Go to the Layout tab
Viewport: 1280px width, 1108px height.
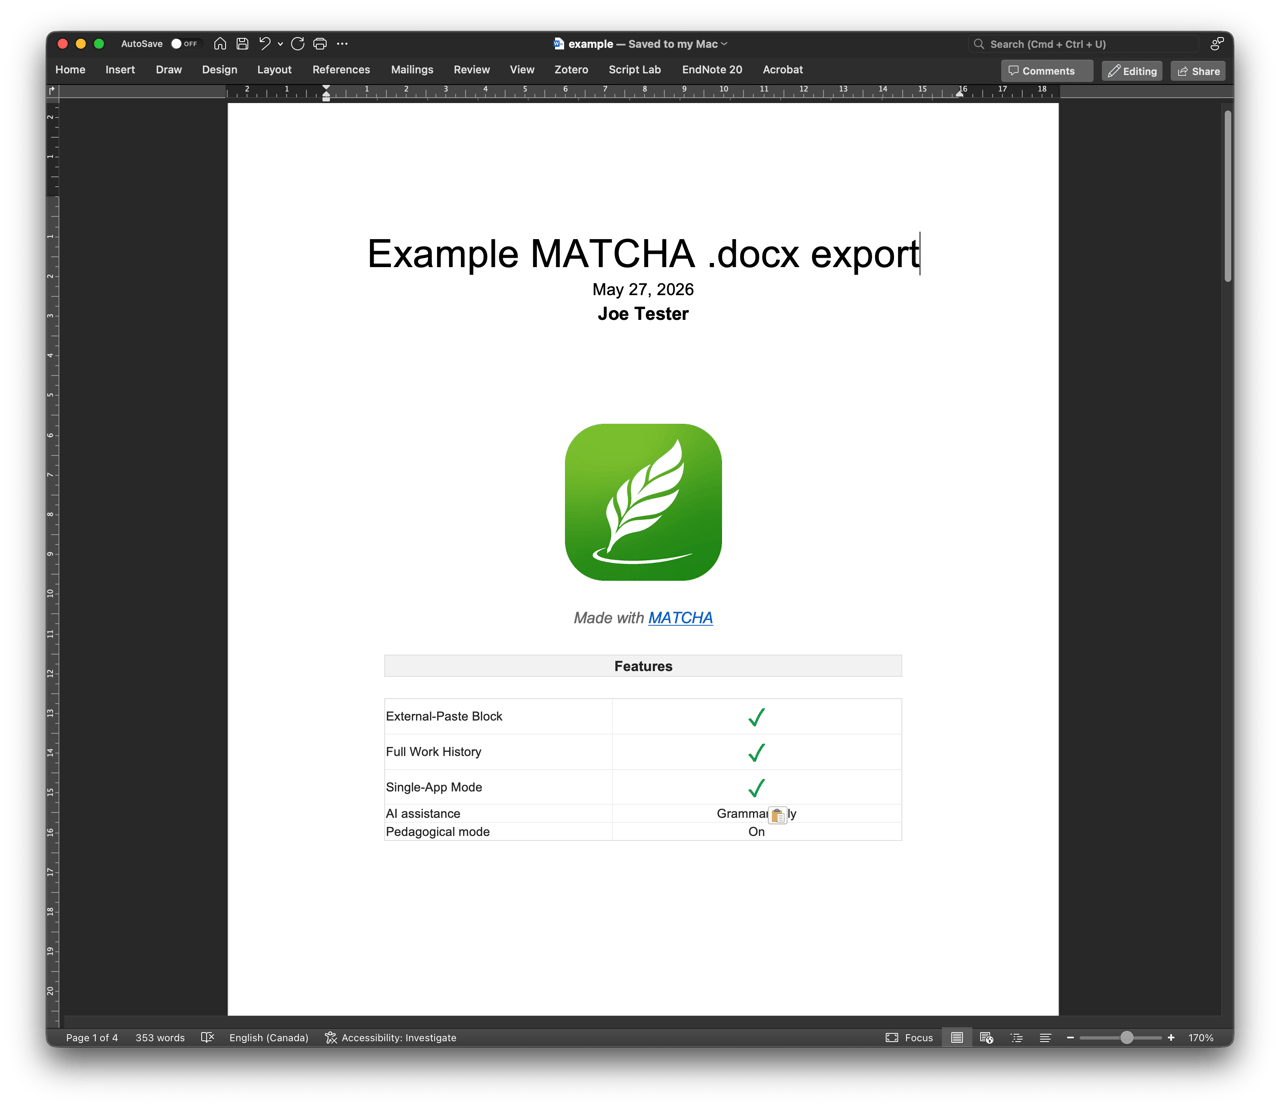tap(274, 70)
